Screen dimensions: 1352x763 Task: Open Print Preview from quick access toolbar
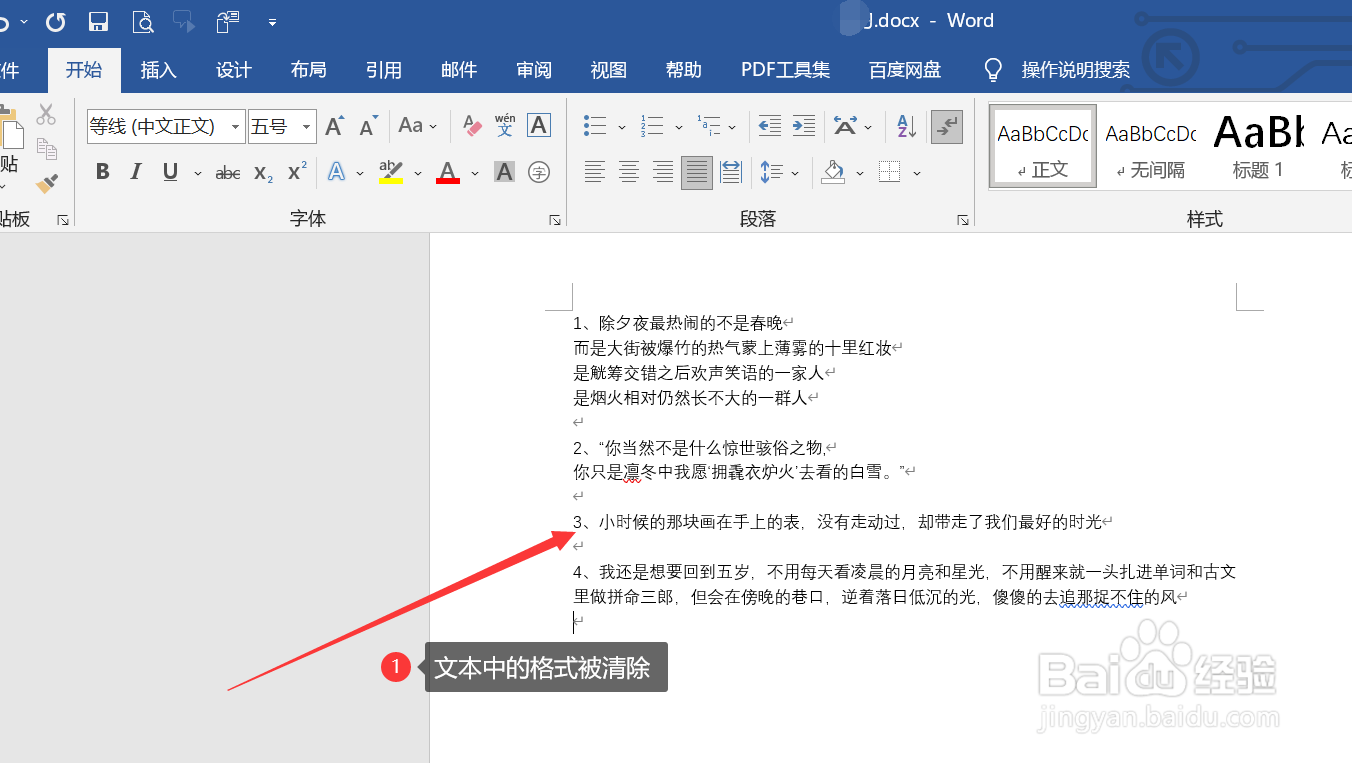coord(143,21)
